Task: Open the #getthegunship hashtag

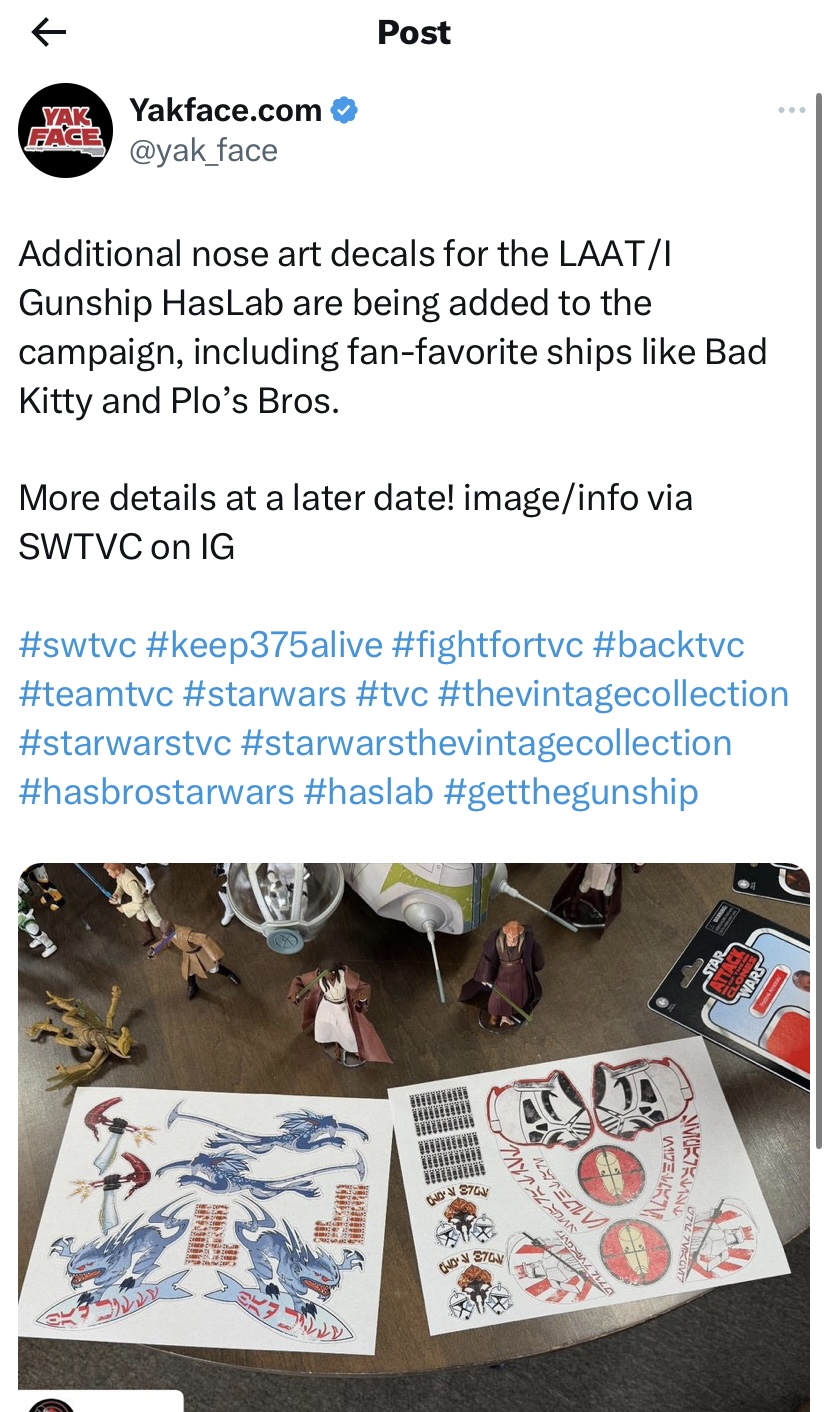Action: 570,792
